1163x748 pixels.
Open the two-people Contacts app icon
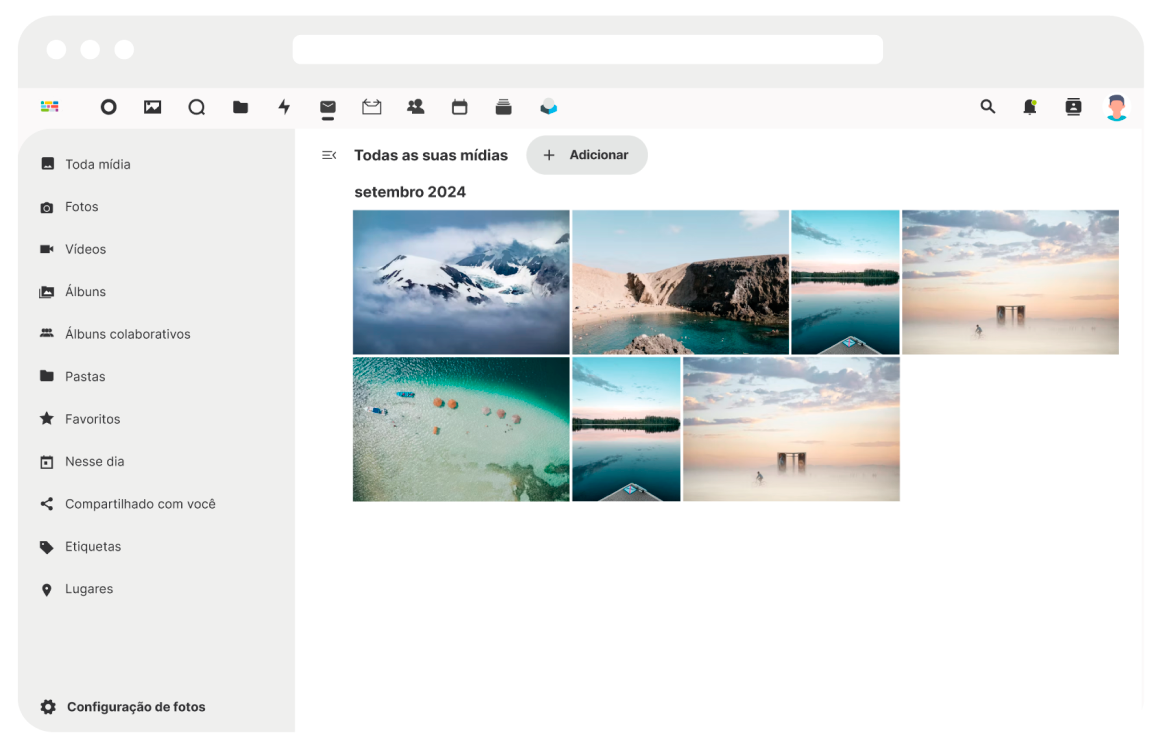(415, 107)
